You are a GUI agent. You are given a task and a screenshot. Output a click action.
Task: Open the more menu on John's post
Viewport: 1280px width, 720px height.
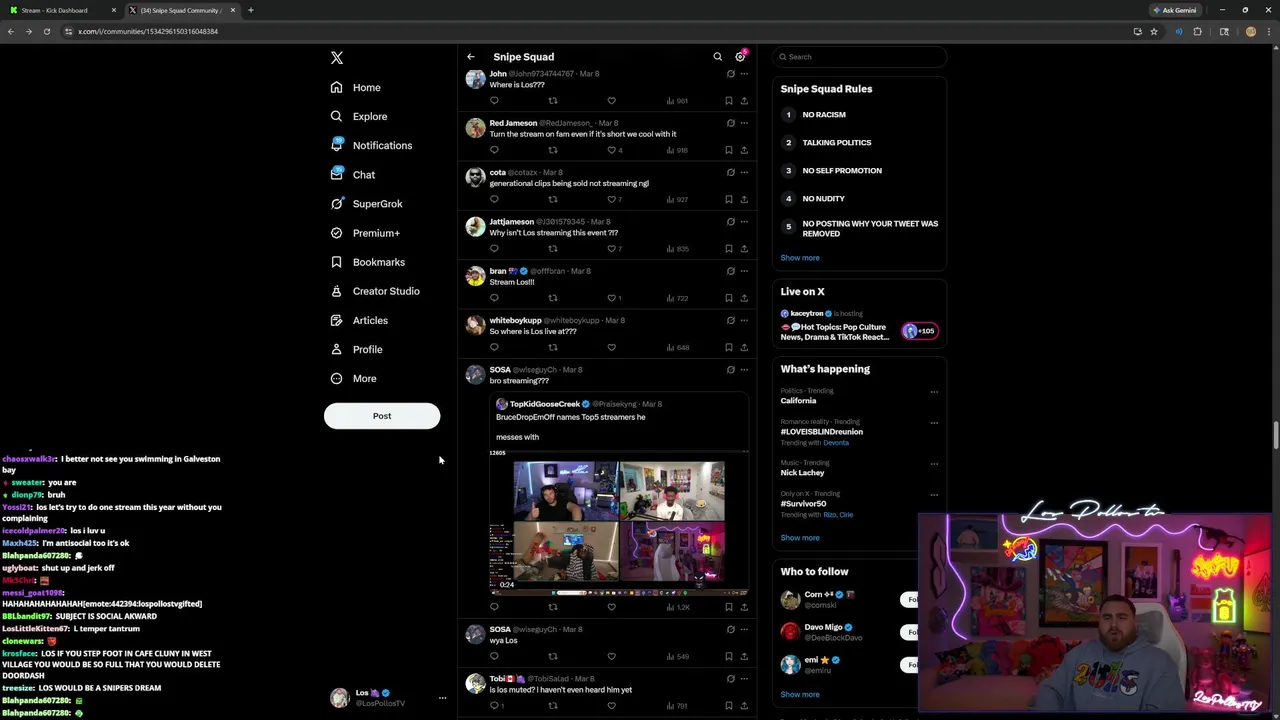(743, 74)
